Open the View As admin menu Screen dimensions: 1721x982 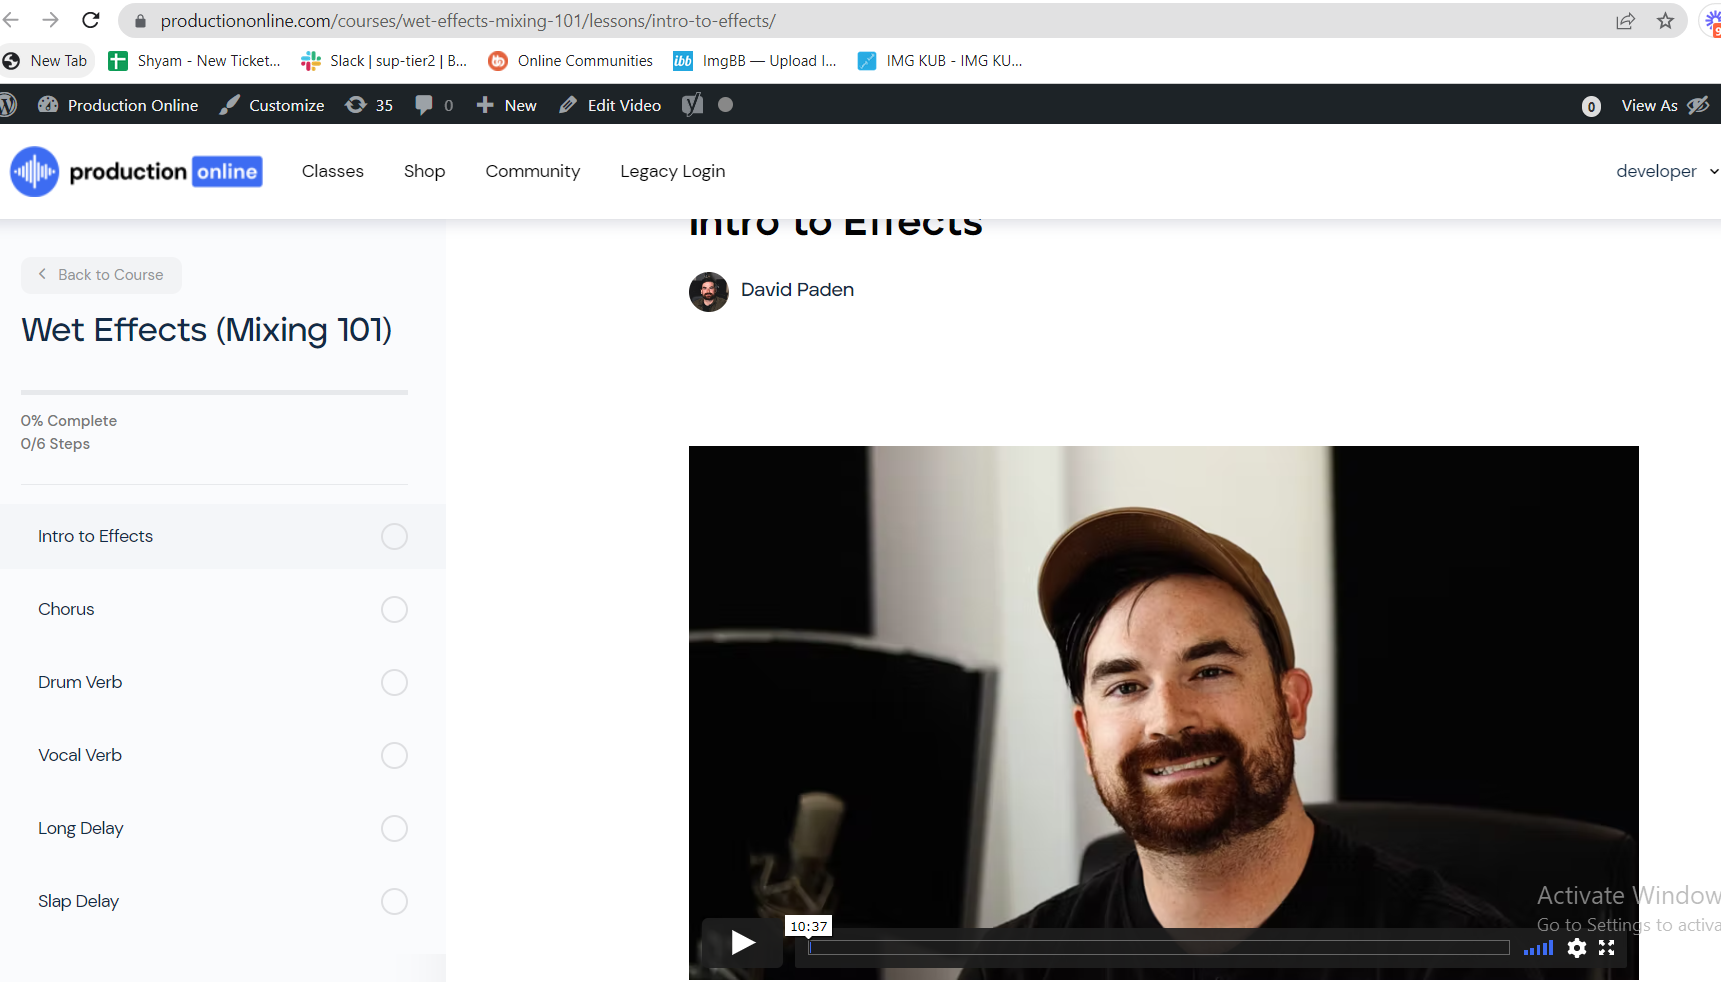(1663, 105)
